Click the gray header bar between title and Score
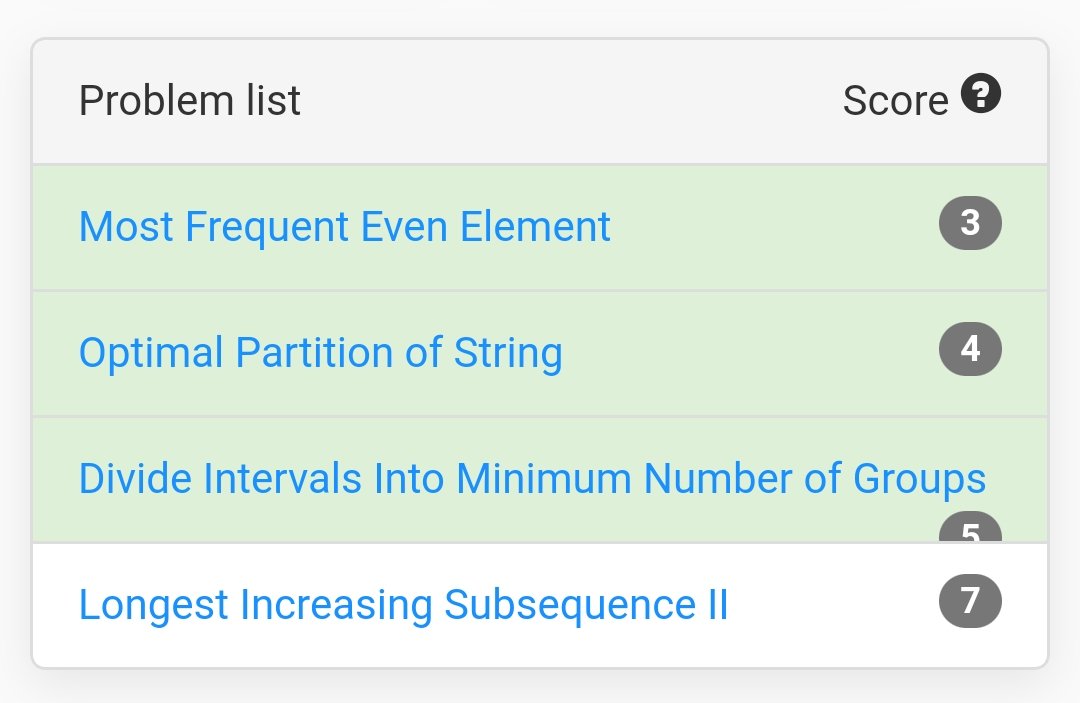 coord(572,101)
